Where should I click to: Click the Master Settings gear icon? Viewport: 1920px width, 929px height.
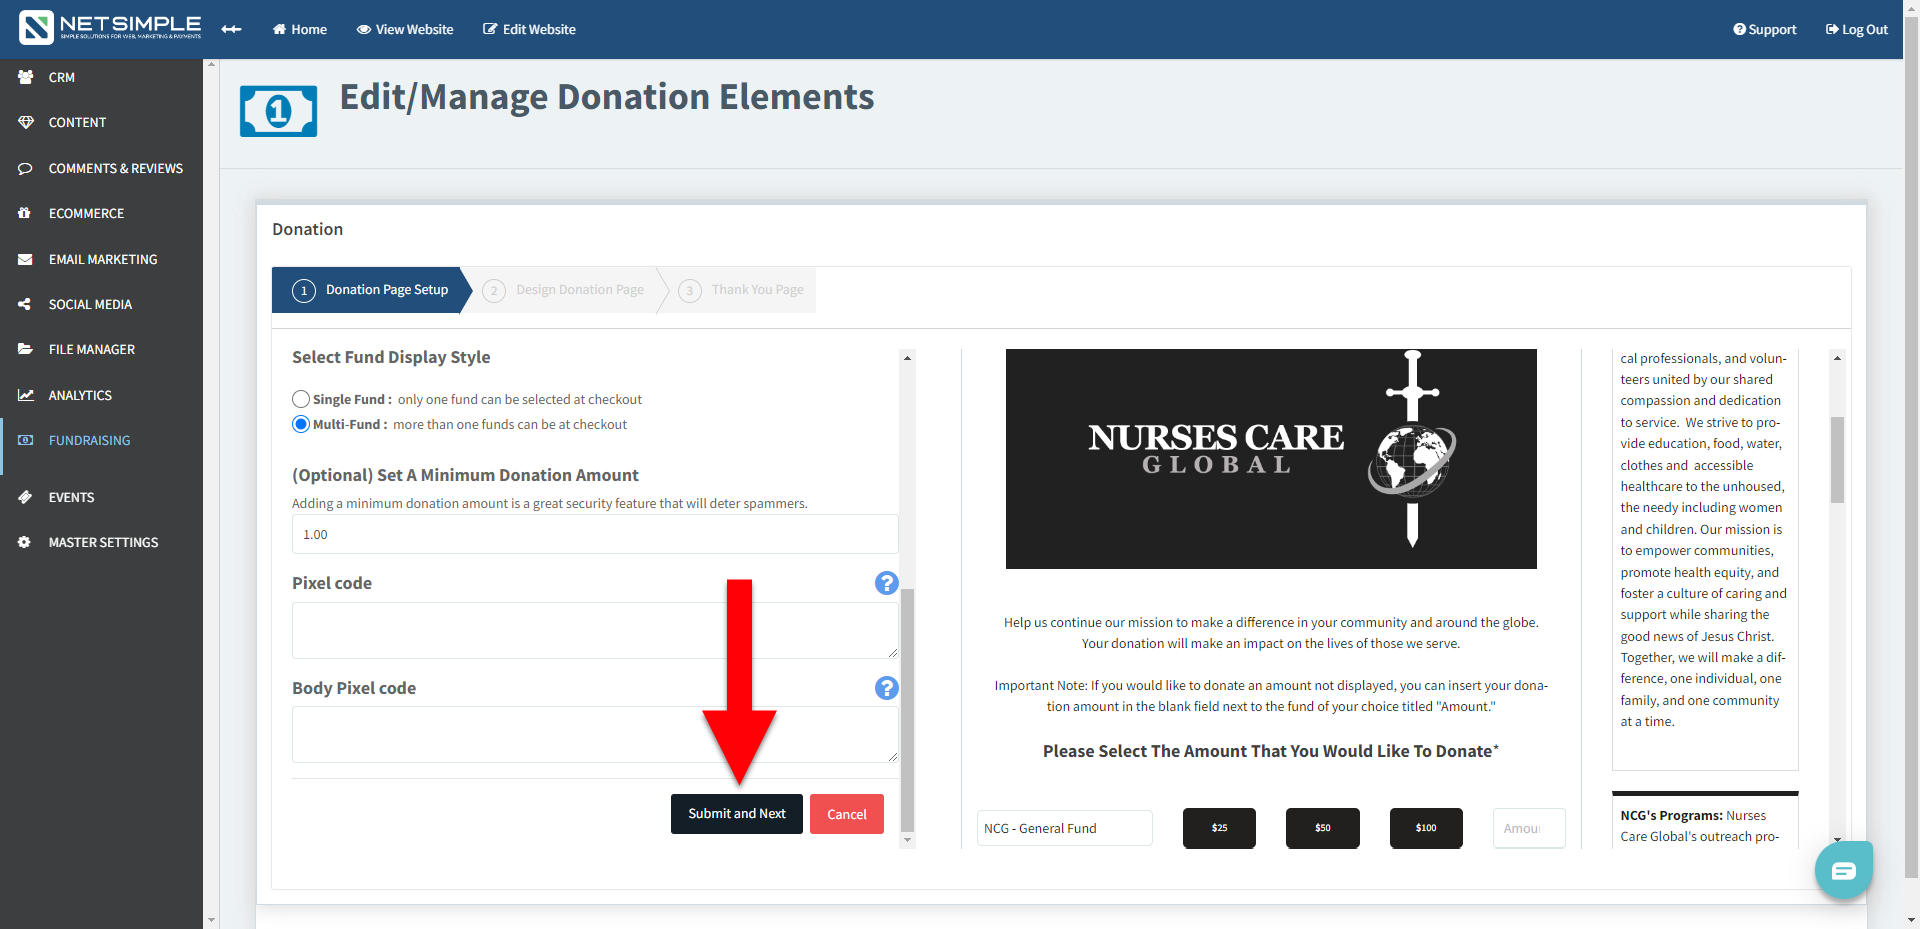[25, 542]
